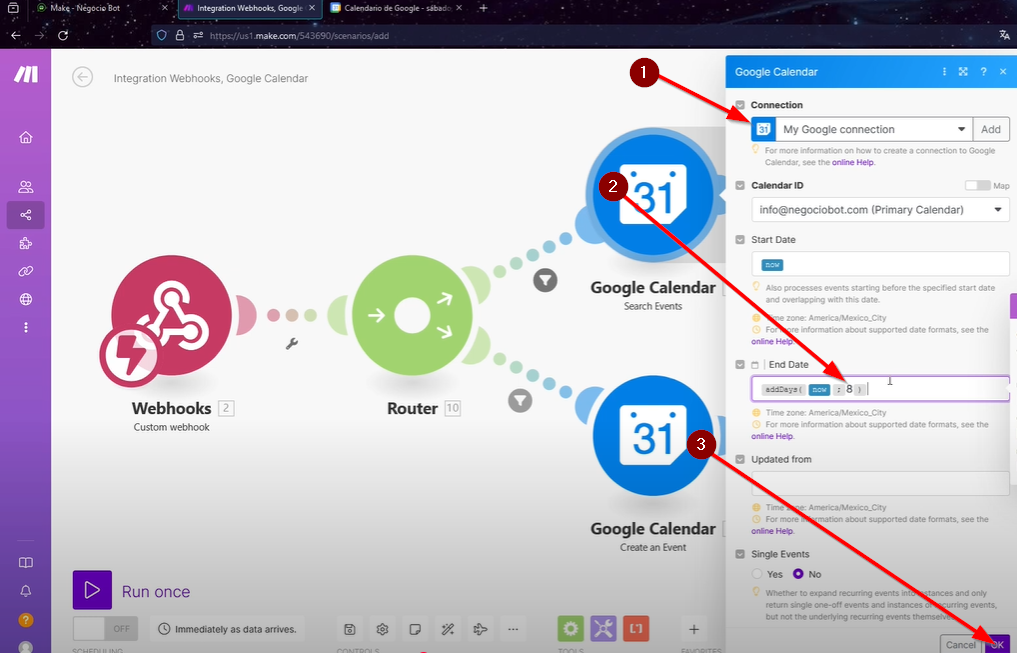Open the online Help link under Connection
Viewport: 1017px width, 653px height.
[853, 163]
